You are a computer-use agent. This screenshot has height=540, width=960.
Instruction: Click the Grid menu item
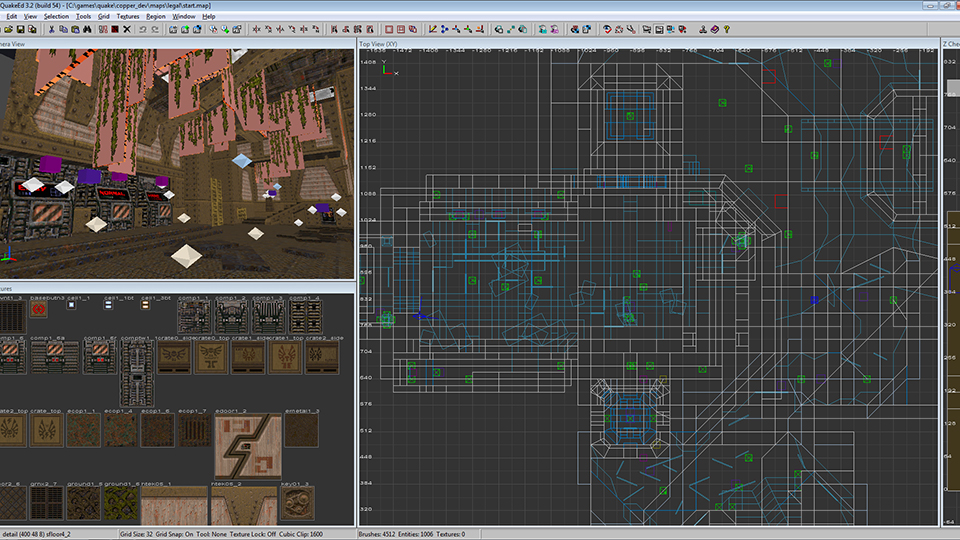tap(104, 16)
